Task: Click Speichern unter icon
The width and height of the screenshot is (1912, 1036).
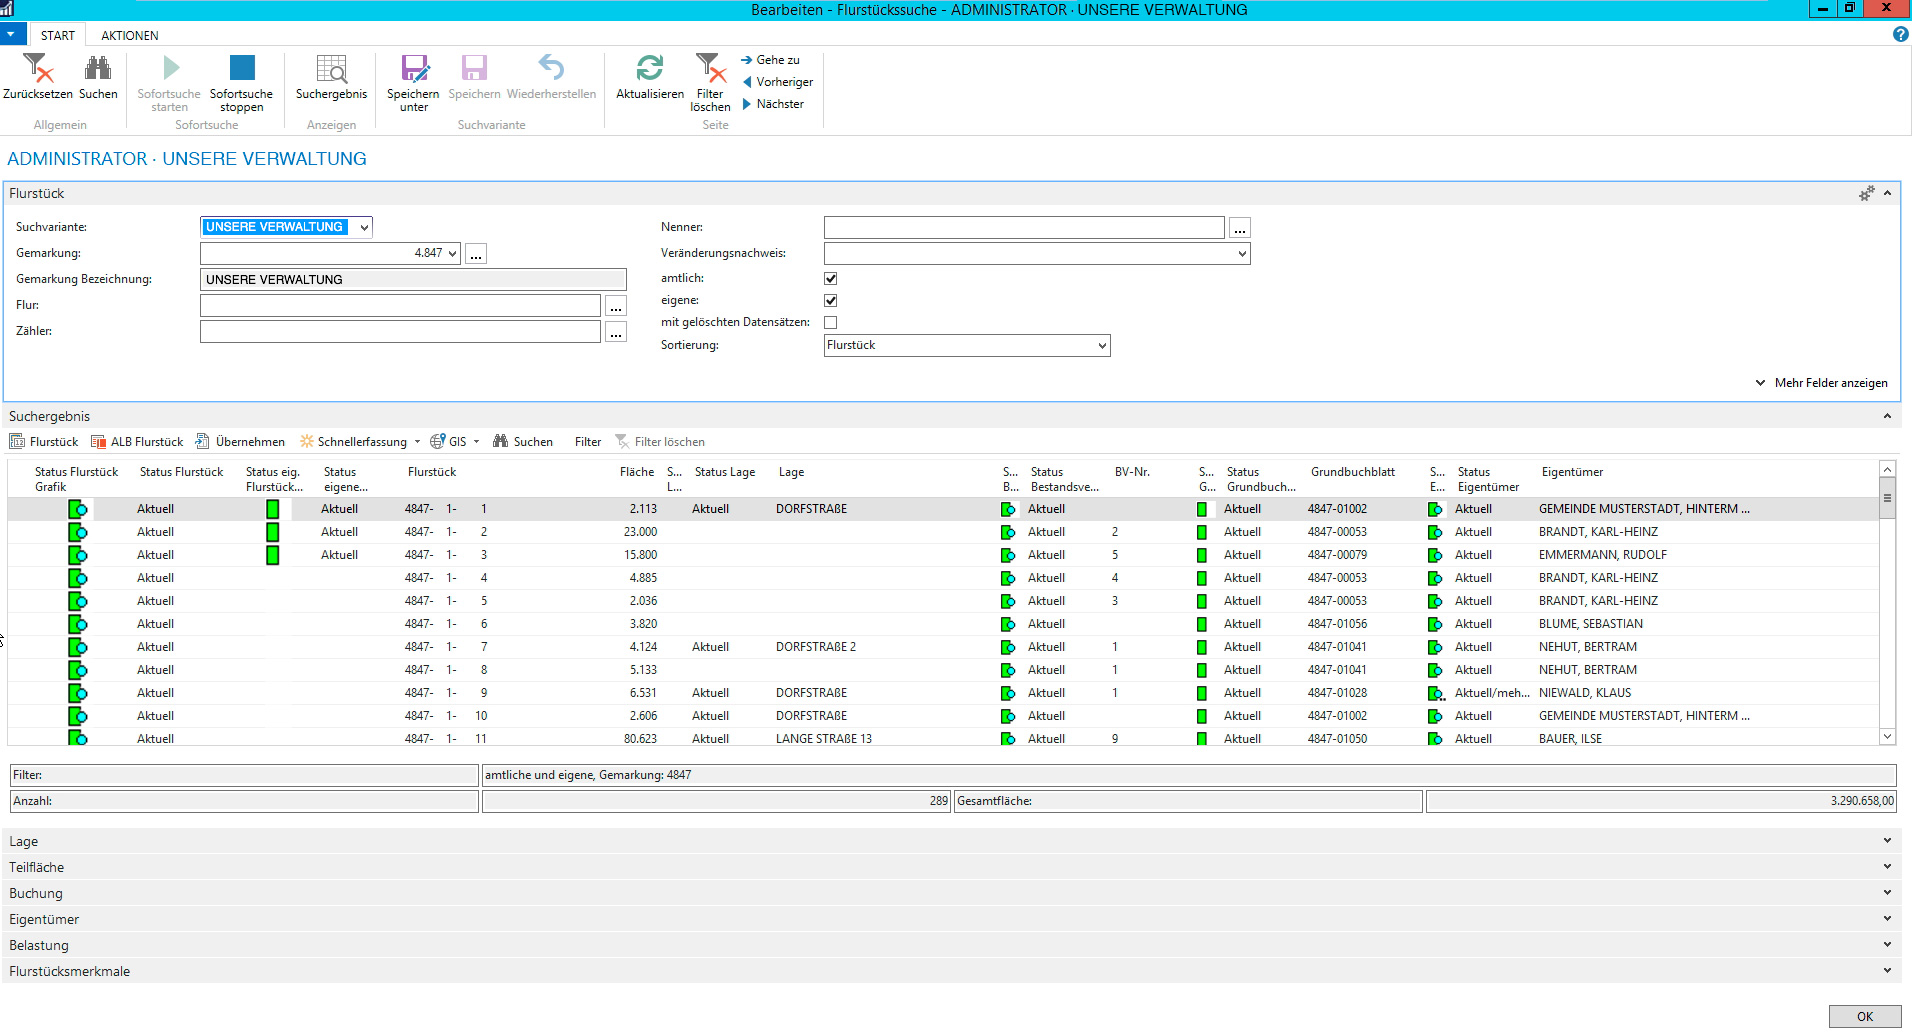Action: pyautogui.click(x=413, y=69)
